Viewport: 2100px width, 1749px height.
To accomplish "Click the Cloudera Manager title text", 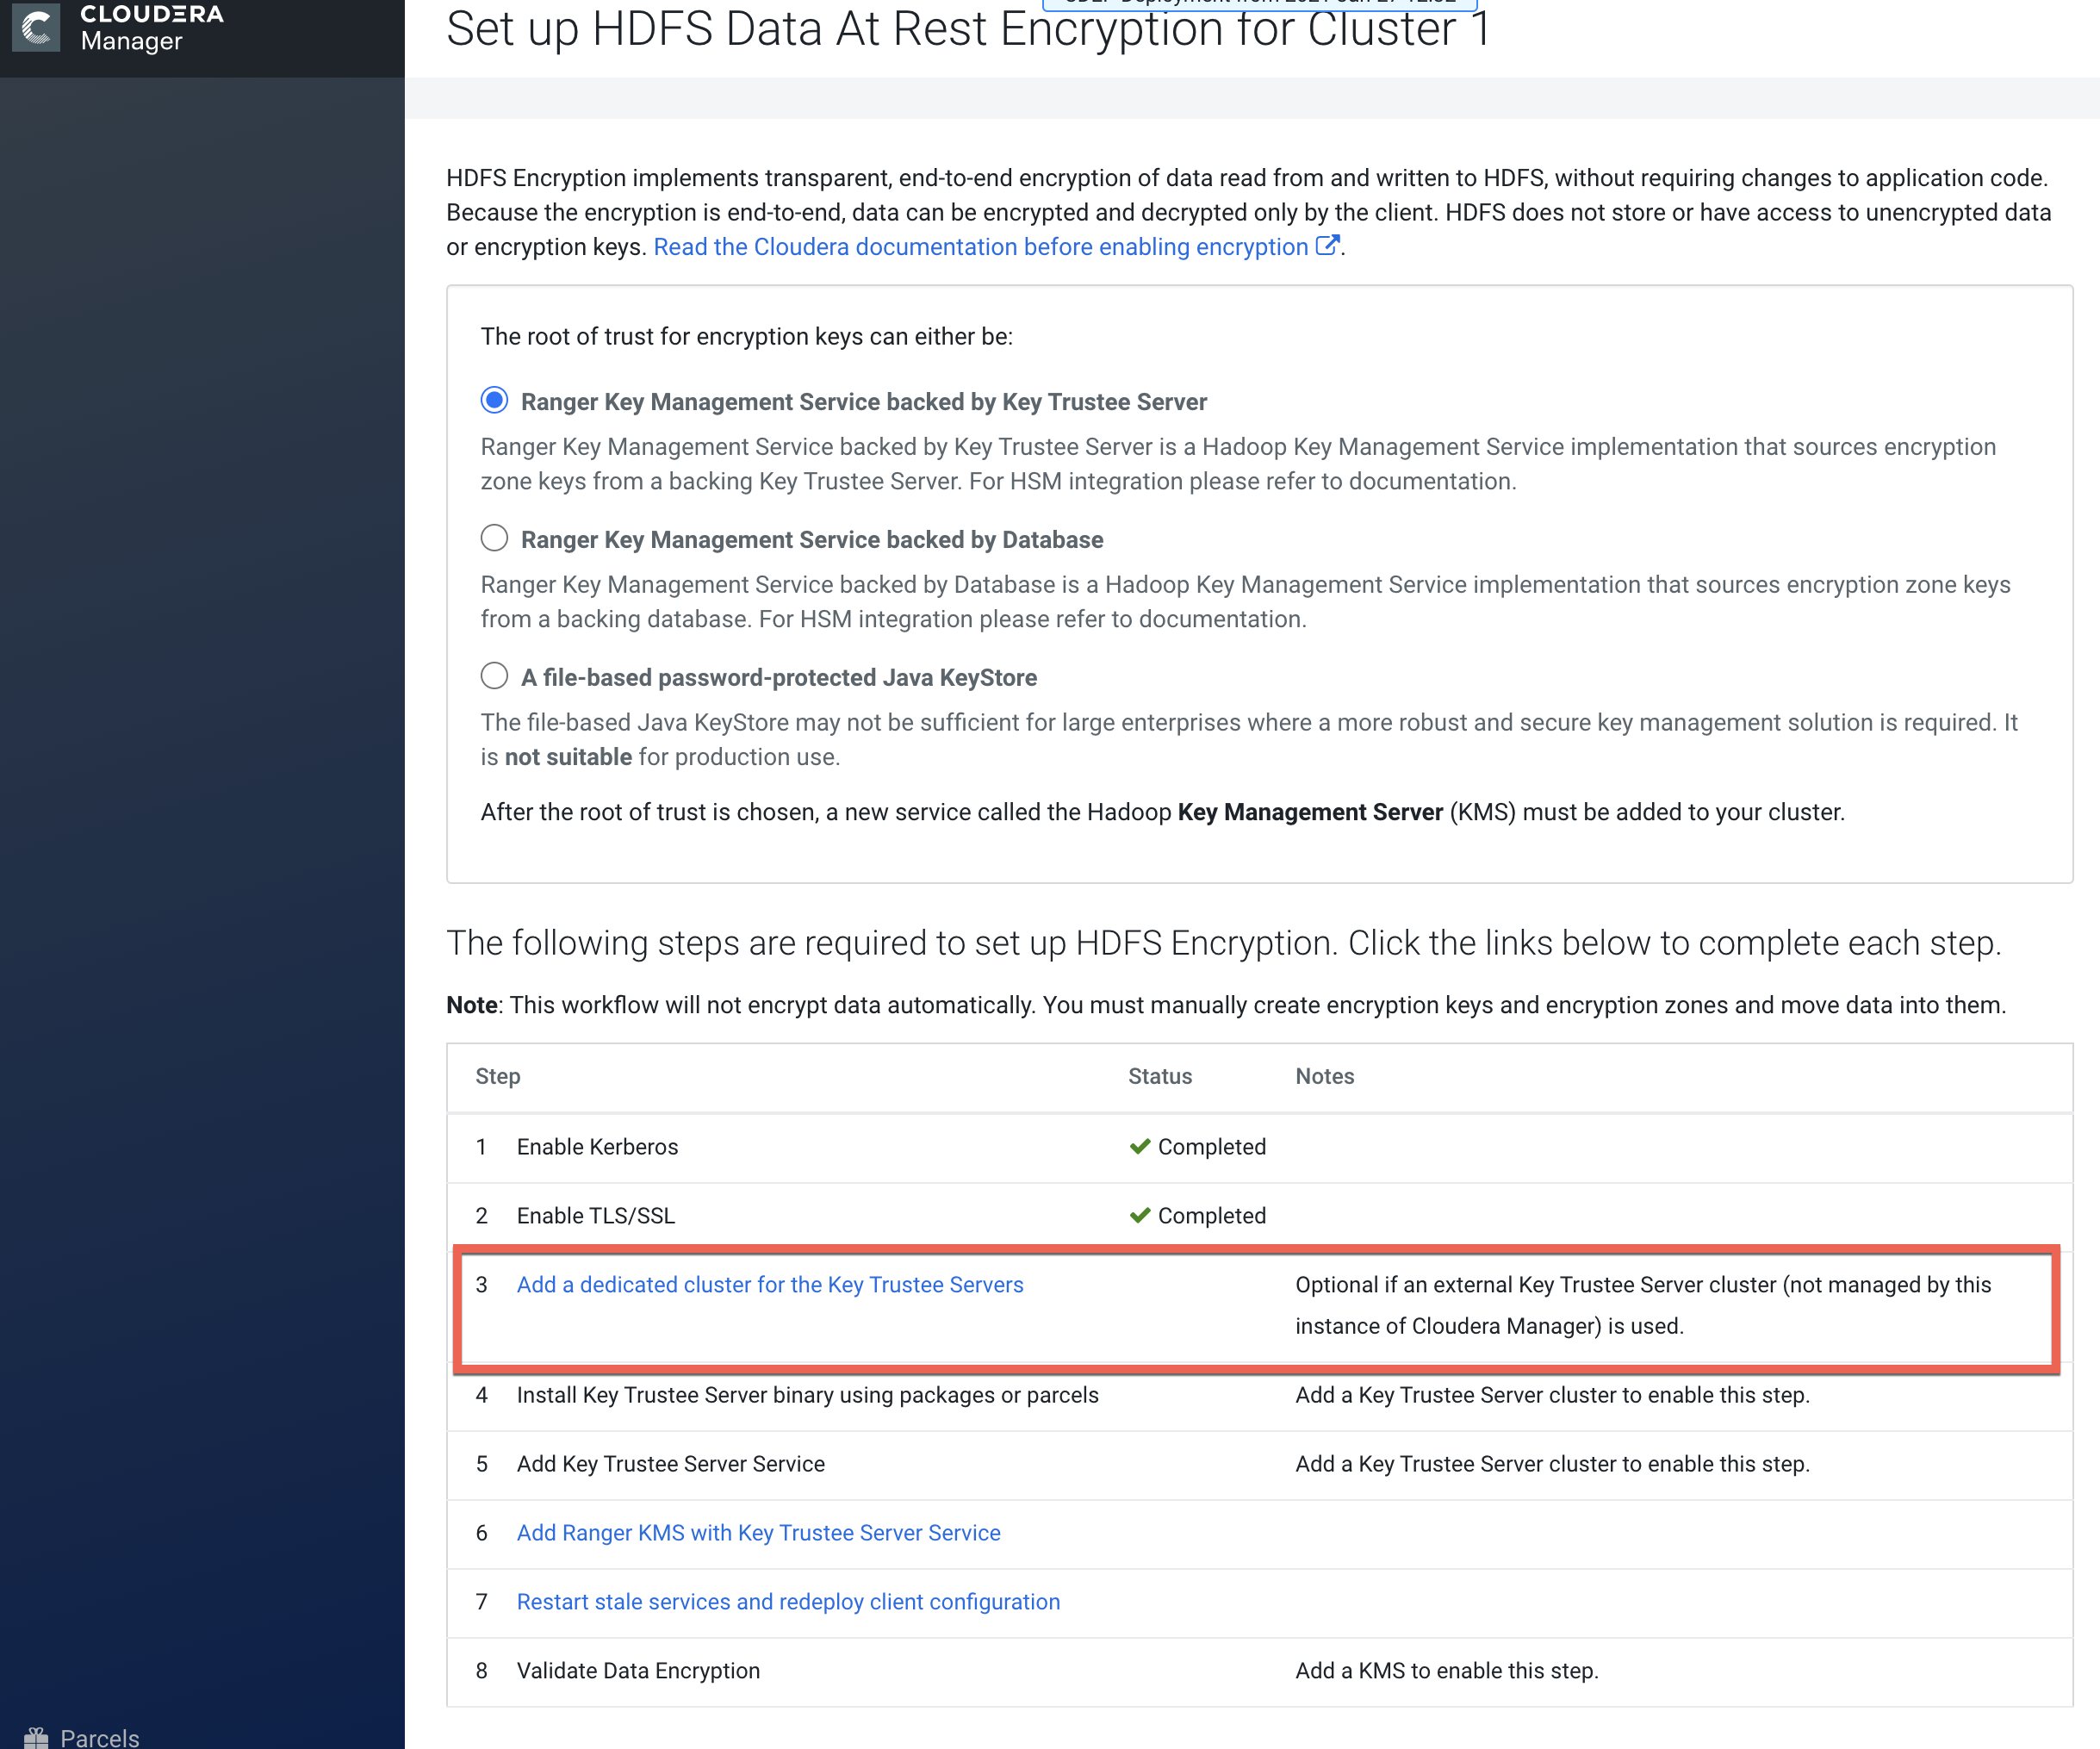I will (152, 27).
